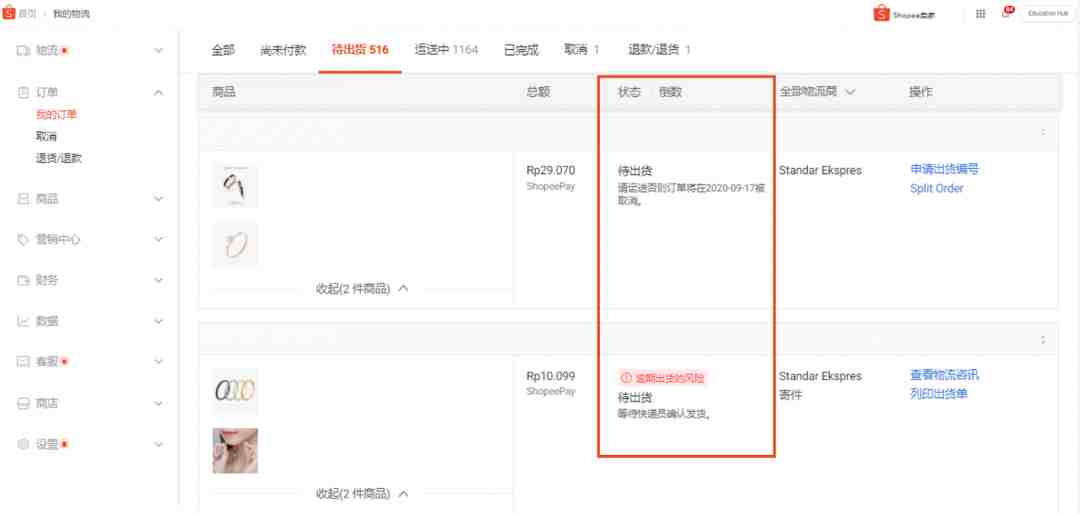This screenshot has width=1080, height=513.
Task: Click the 寄件 text in second order
Action: click(x=791, y=396)
